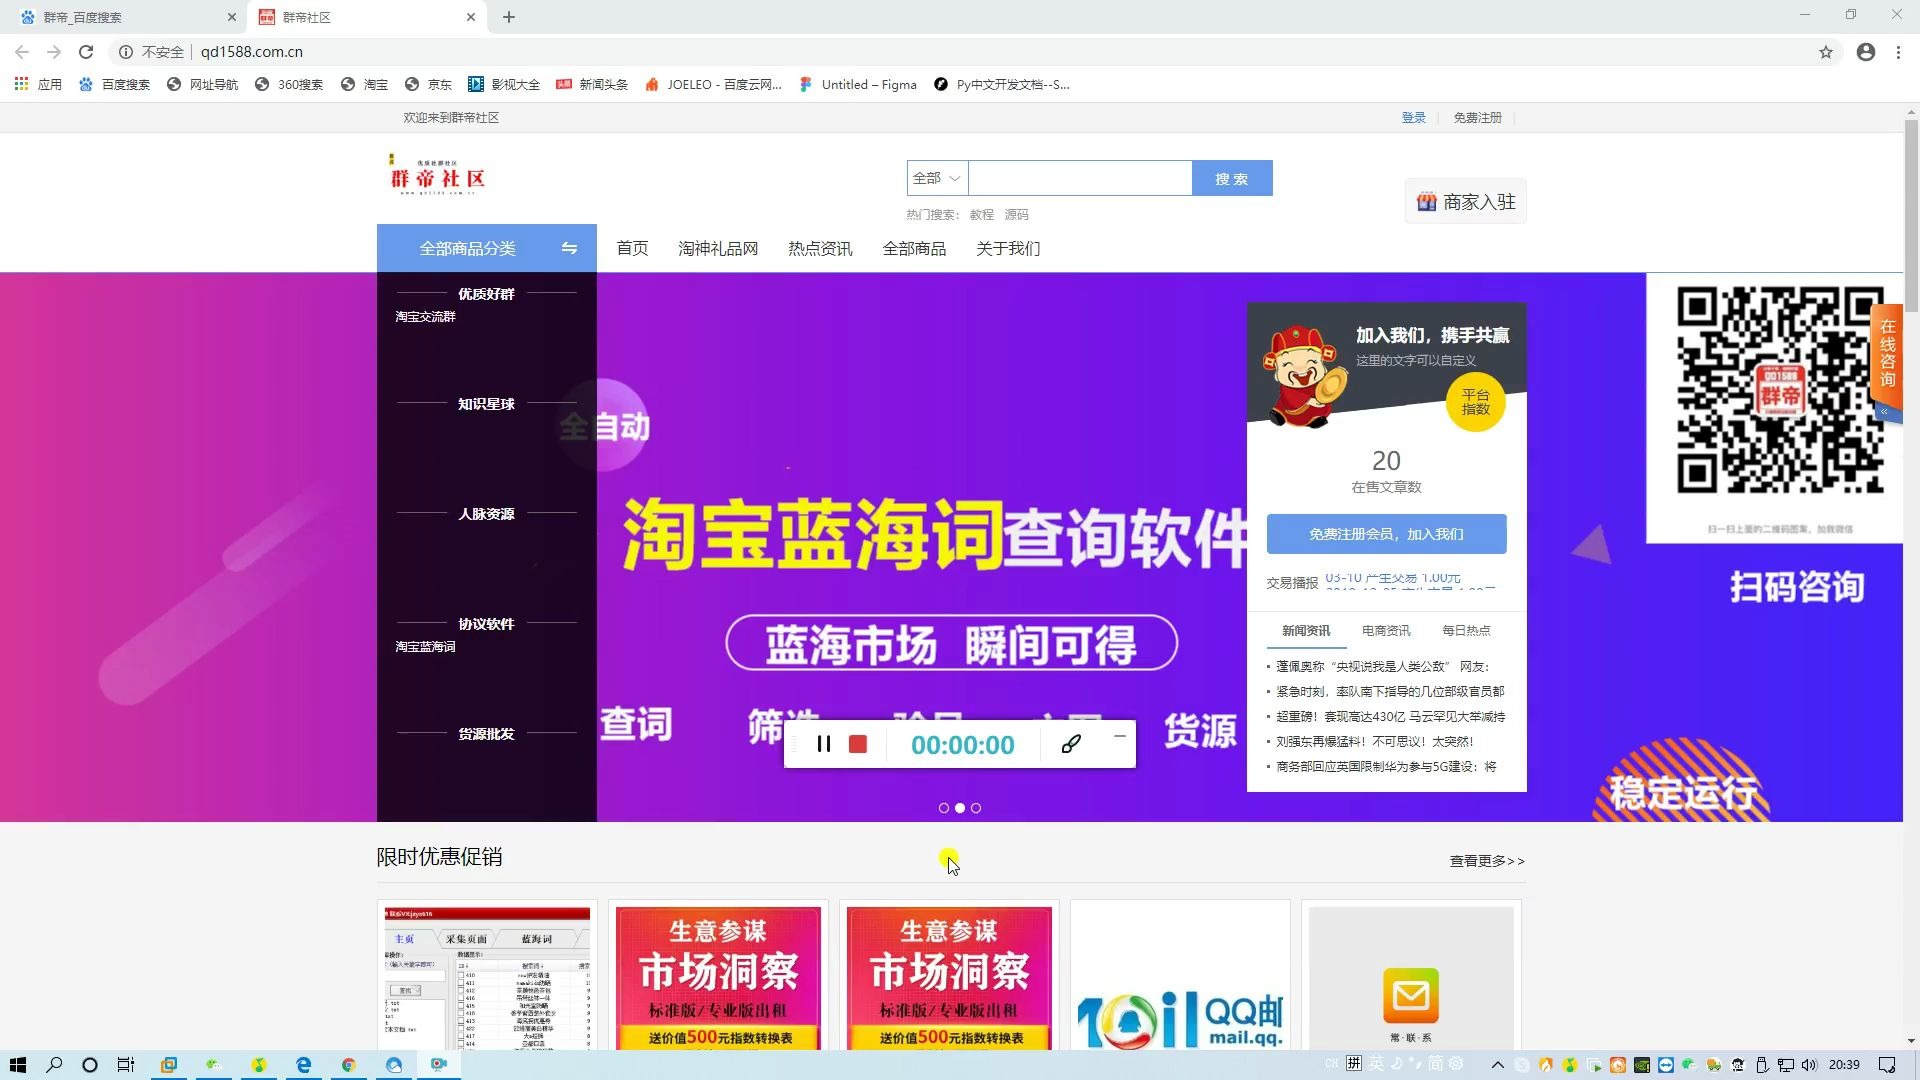Open a new browser tab
Viewport: 1920px width, 1080px height.
(x=509, y=17)
